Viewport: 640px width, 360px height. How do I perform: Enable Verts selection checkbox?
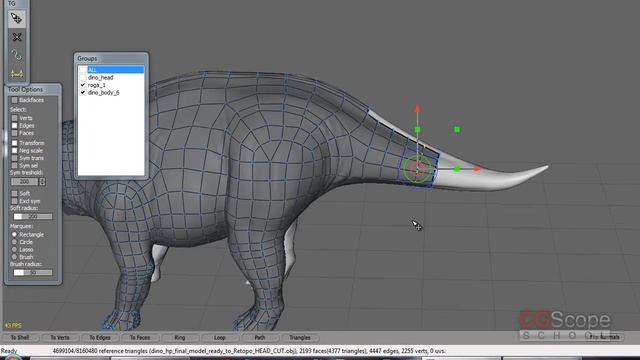pyautogui.click(x=15, y=118)
